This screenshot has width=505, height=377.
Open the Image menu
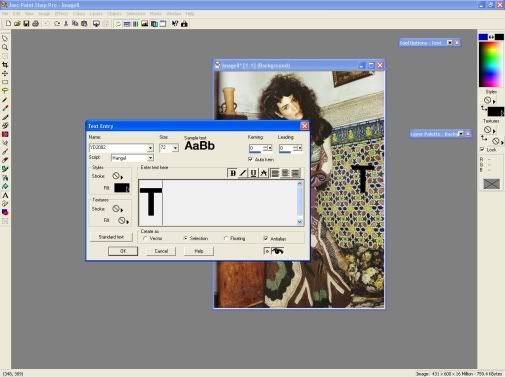44,14
